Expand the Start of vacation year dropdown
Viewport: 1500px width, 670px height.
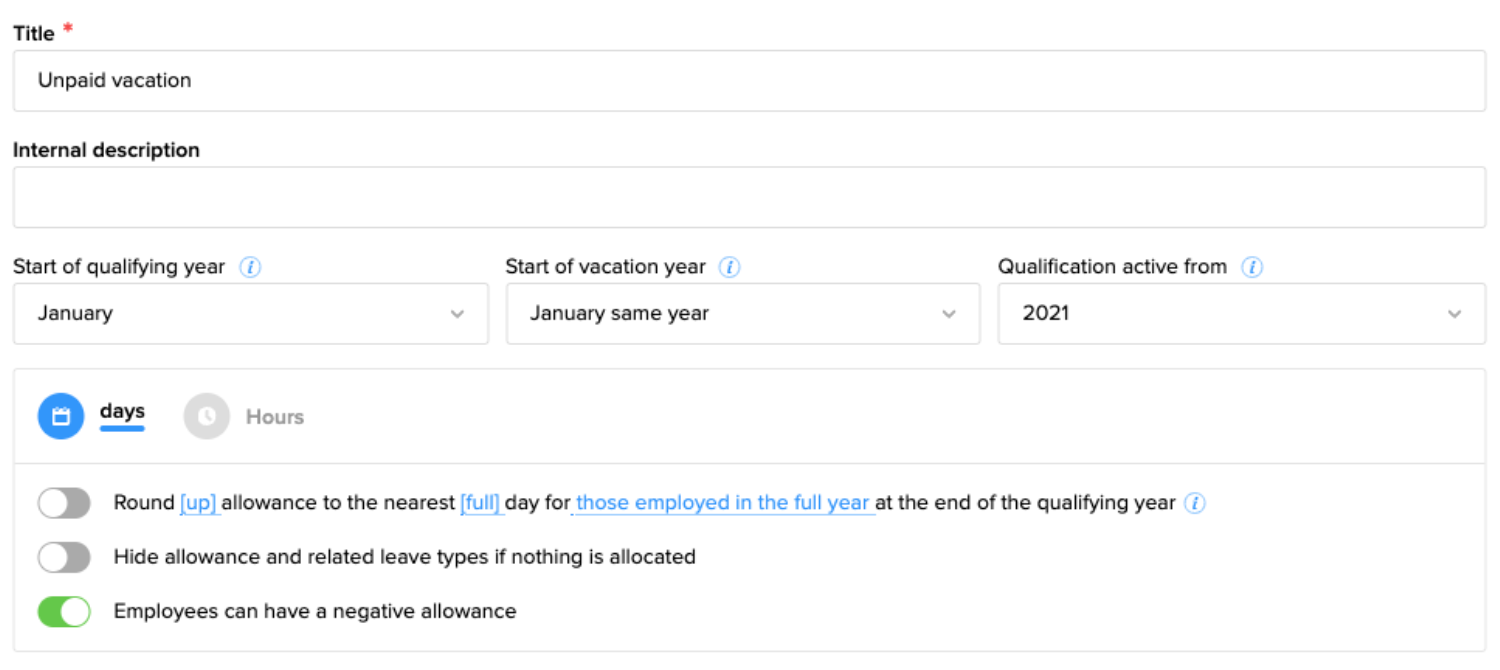(742, 314)
